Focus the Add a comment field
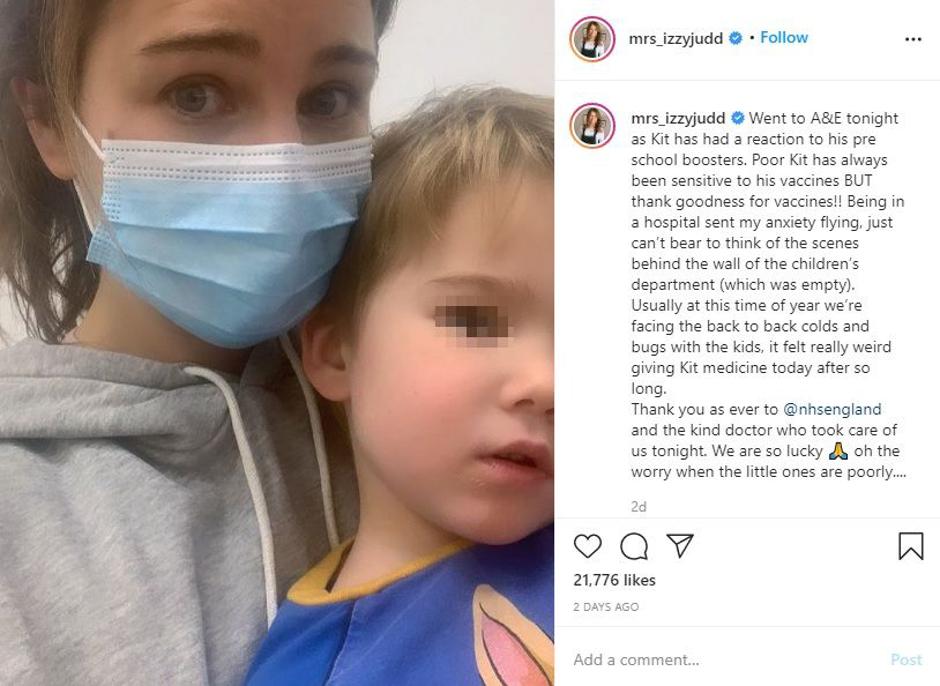Screen dimensions: 940x686 pos(719,660)
